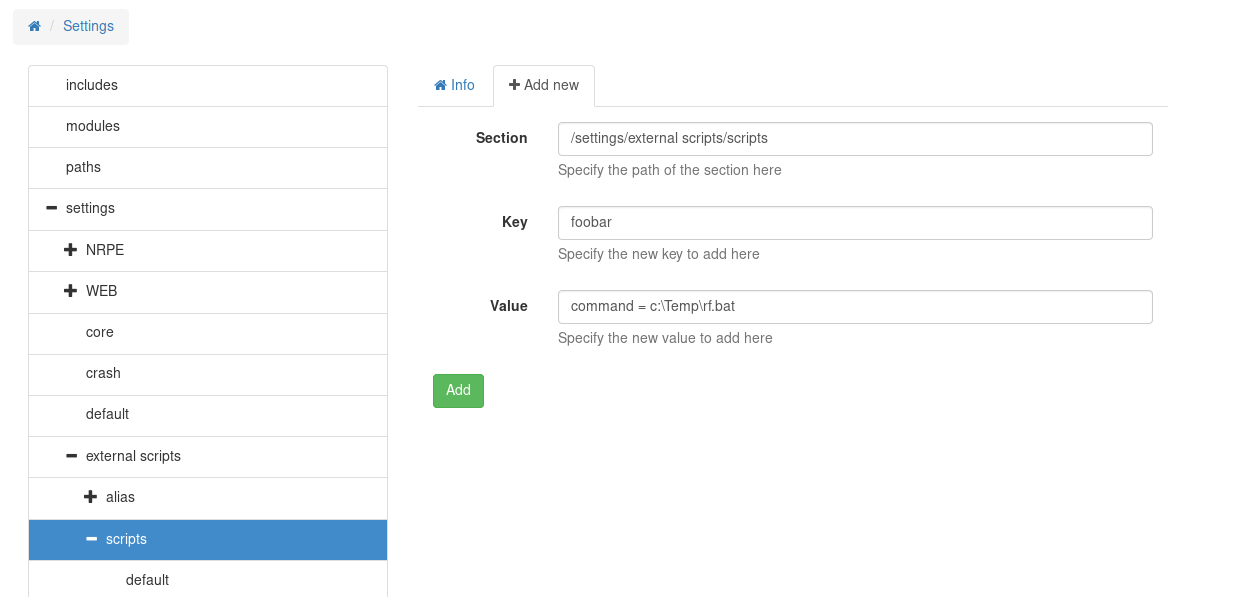This screenshot has height=597, width=1238.
Task: Collapse the highlighted scripts node minus icon
Action: [x=91, y=539]
